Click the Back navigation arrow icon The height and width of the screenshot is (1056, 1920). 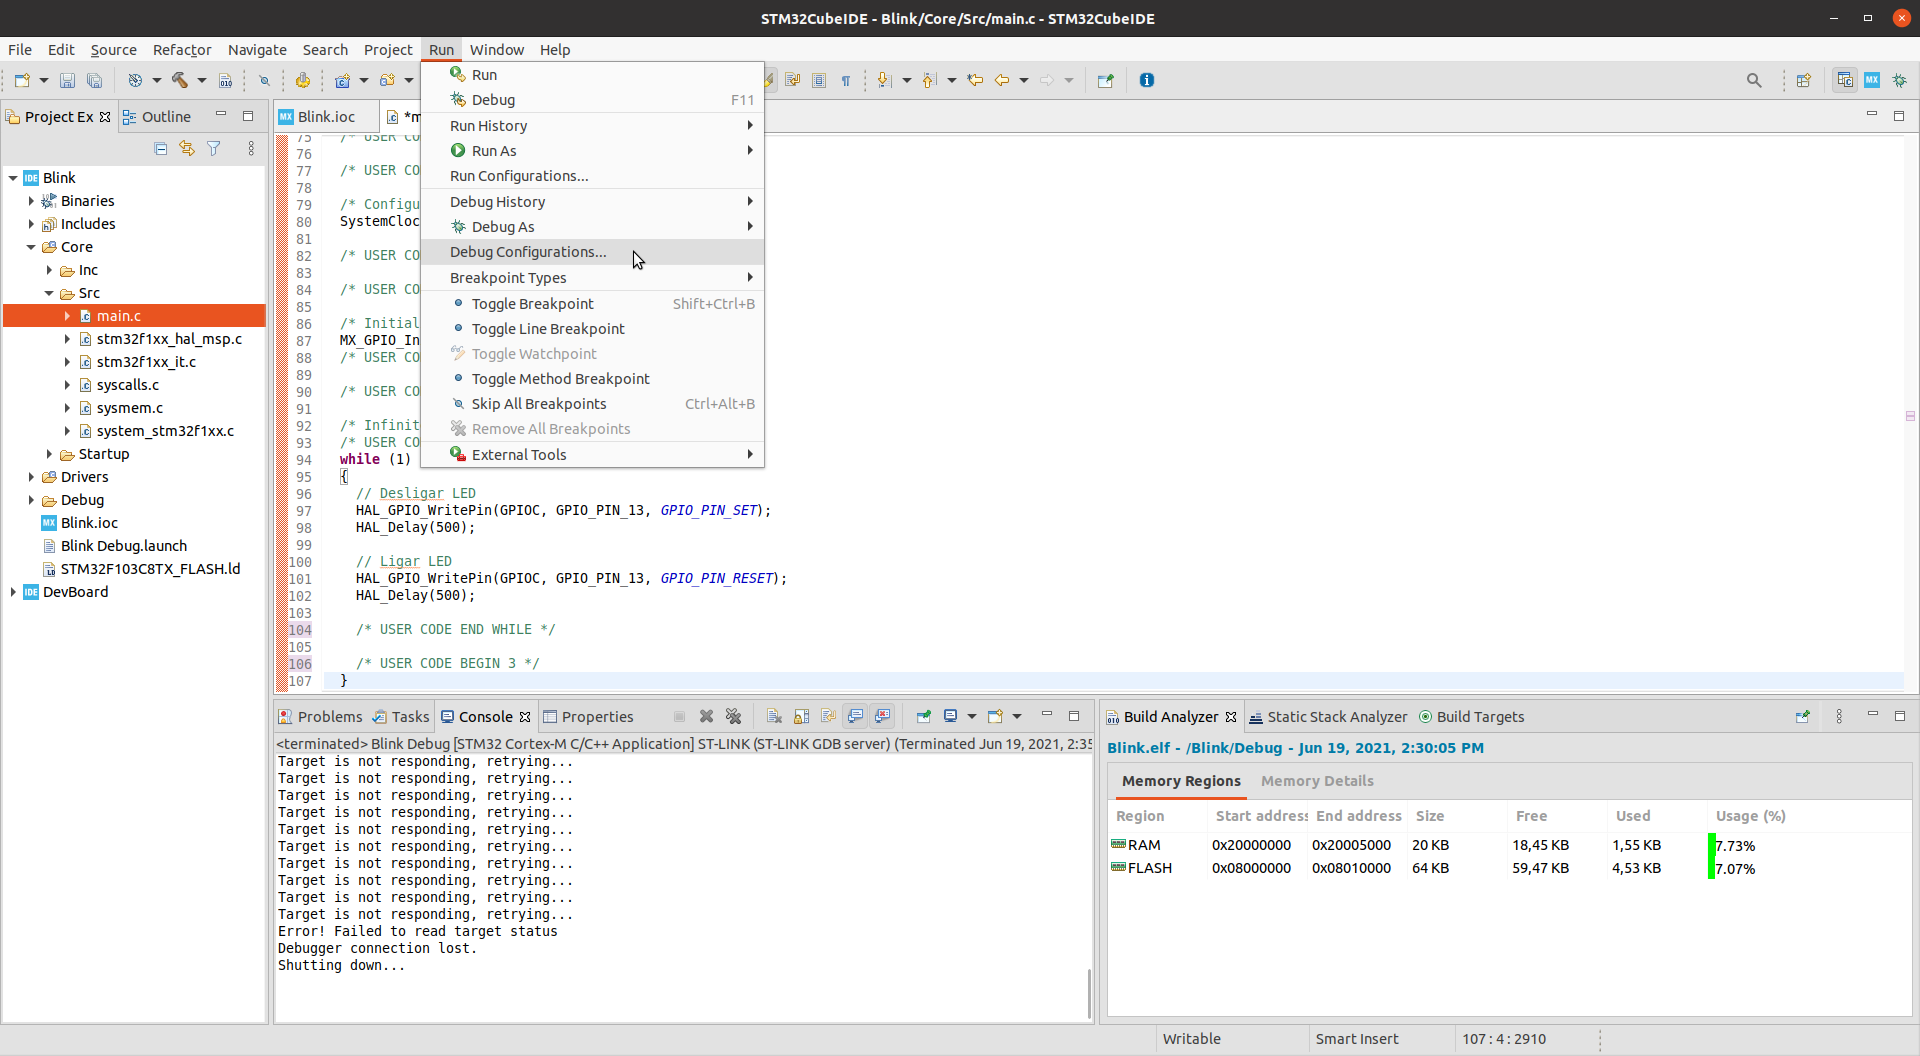coord(1002,80)
